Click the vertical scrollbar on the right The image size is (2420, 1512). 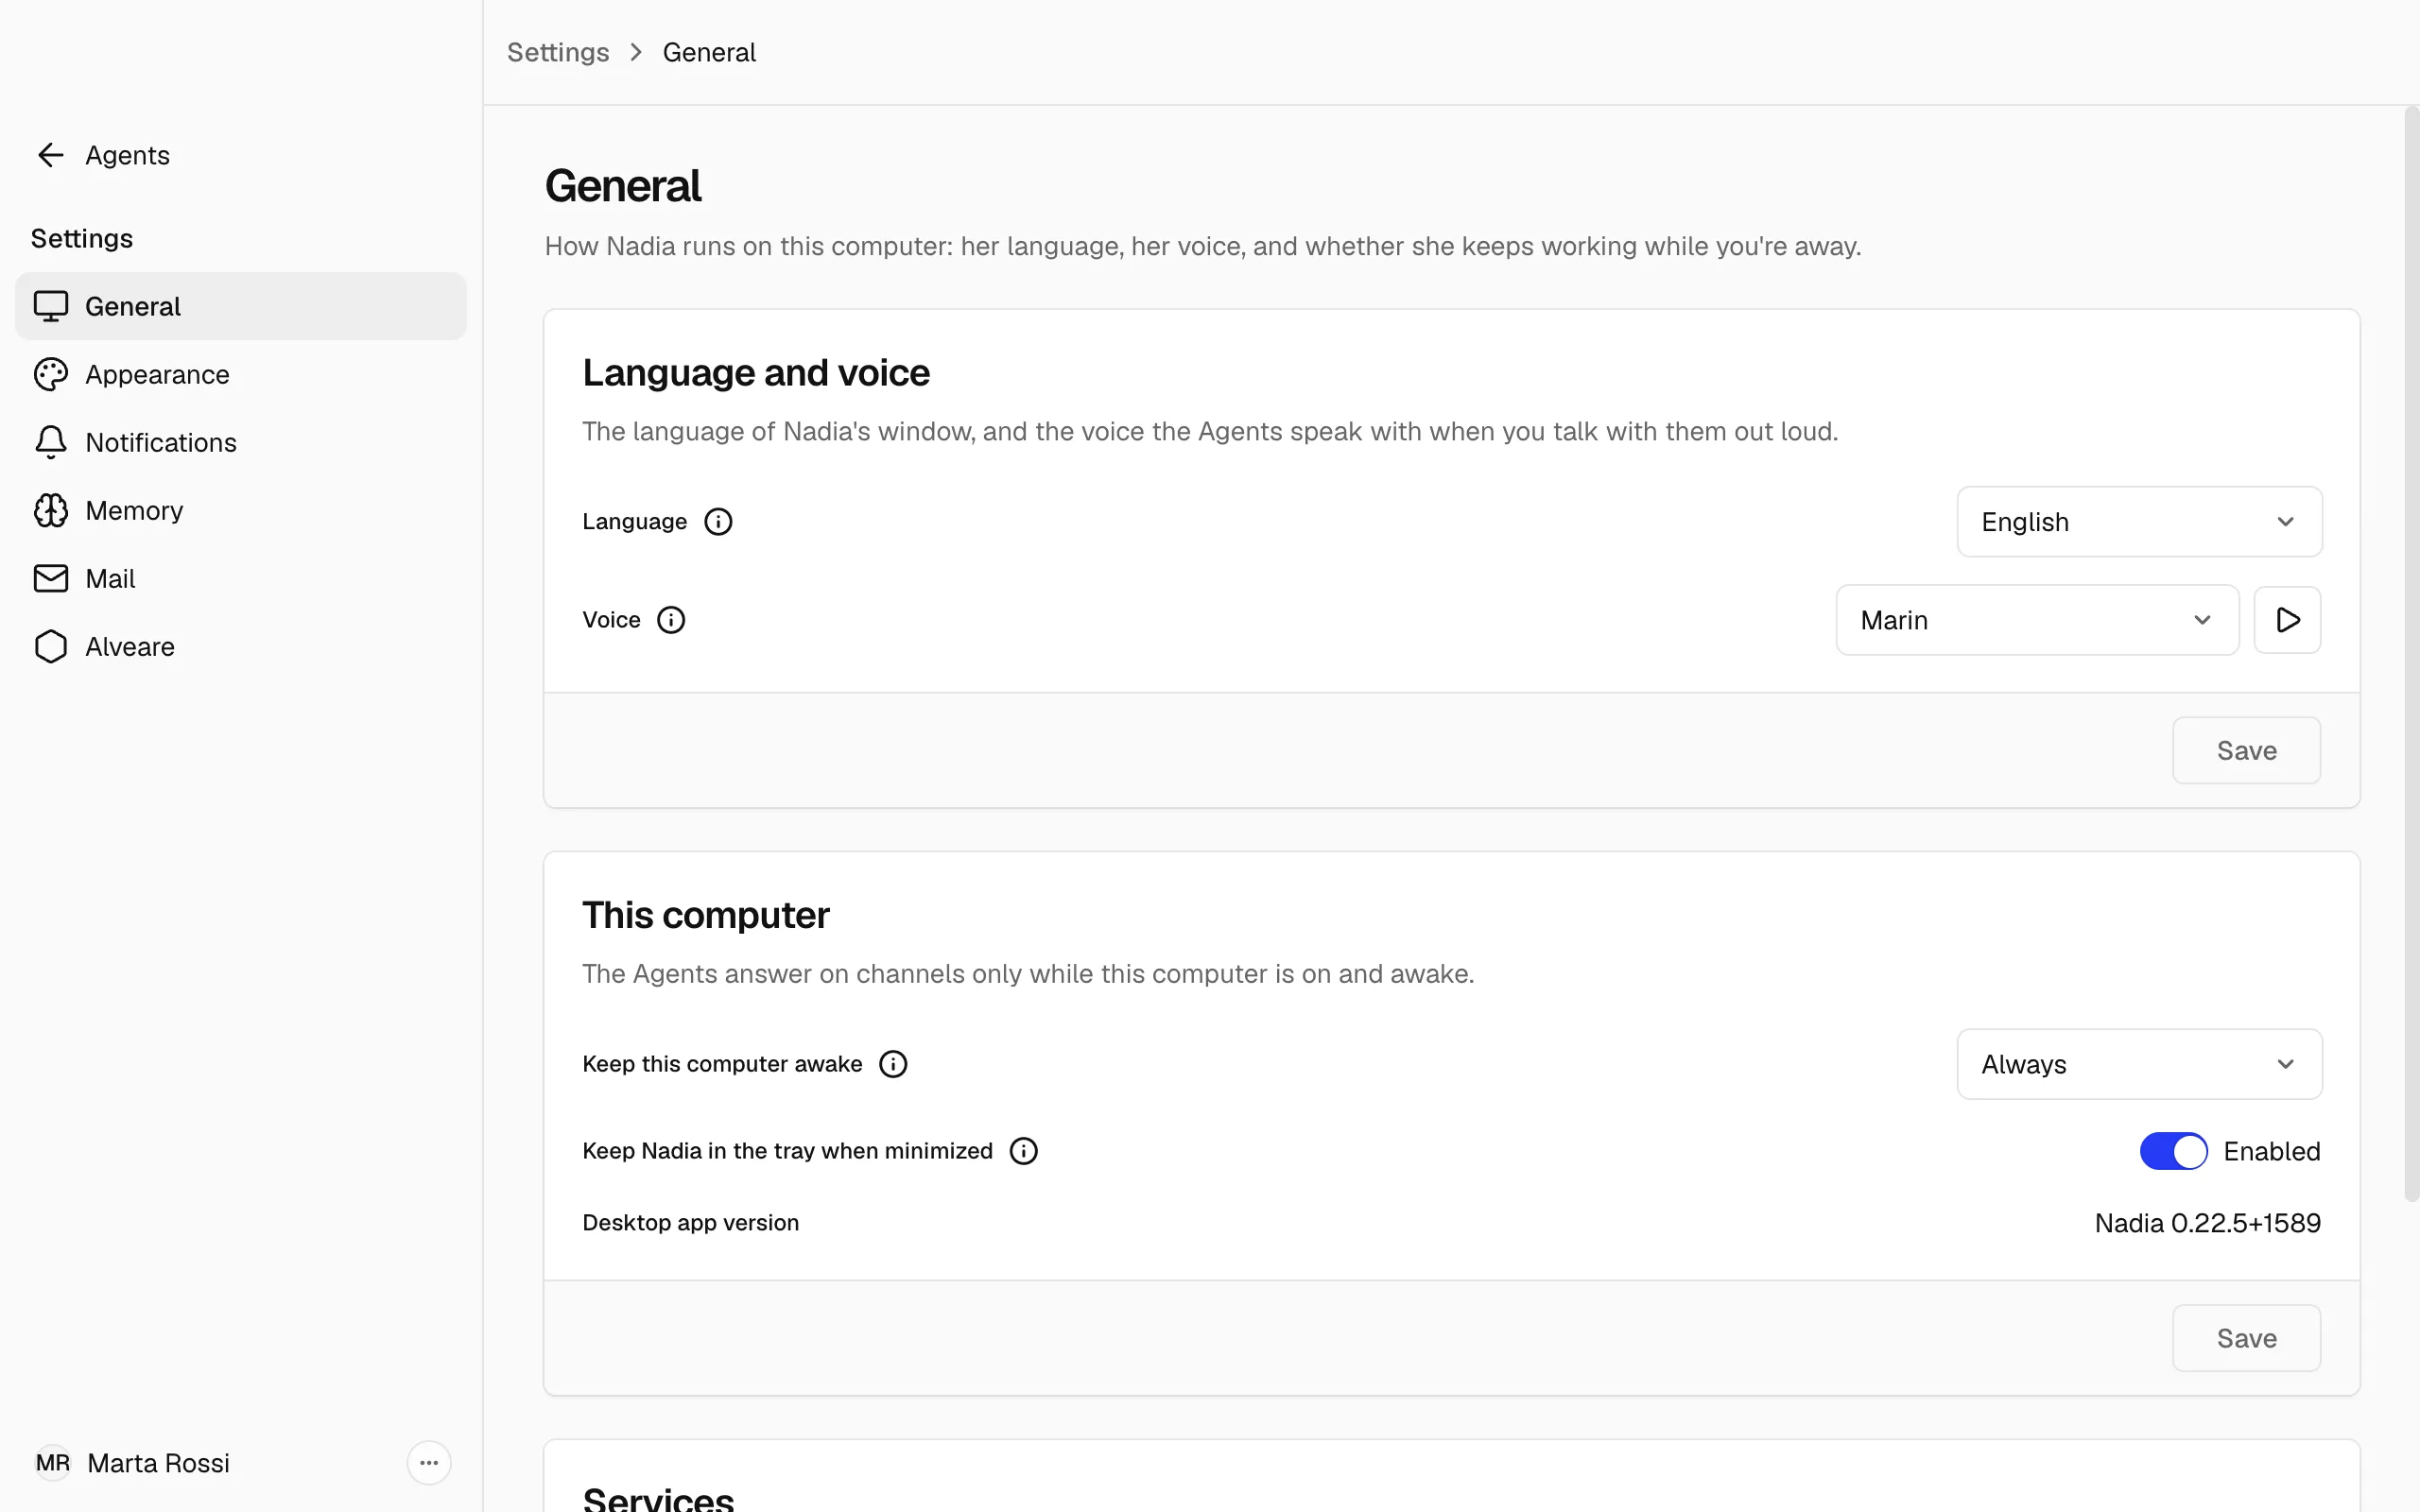(2411, 655)
